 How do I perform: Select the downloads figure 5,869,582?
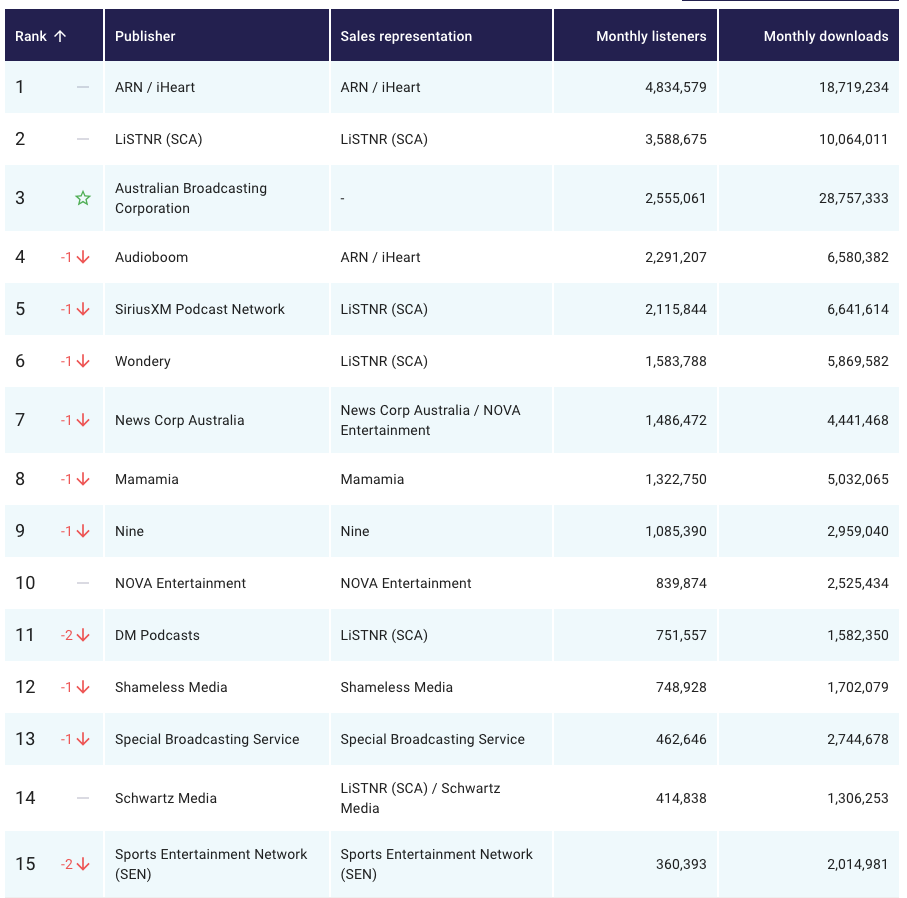pyautogui.click(x=858, y=362)
